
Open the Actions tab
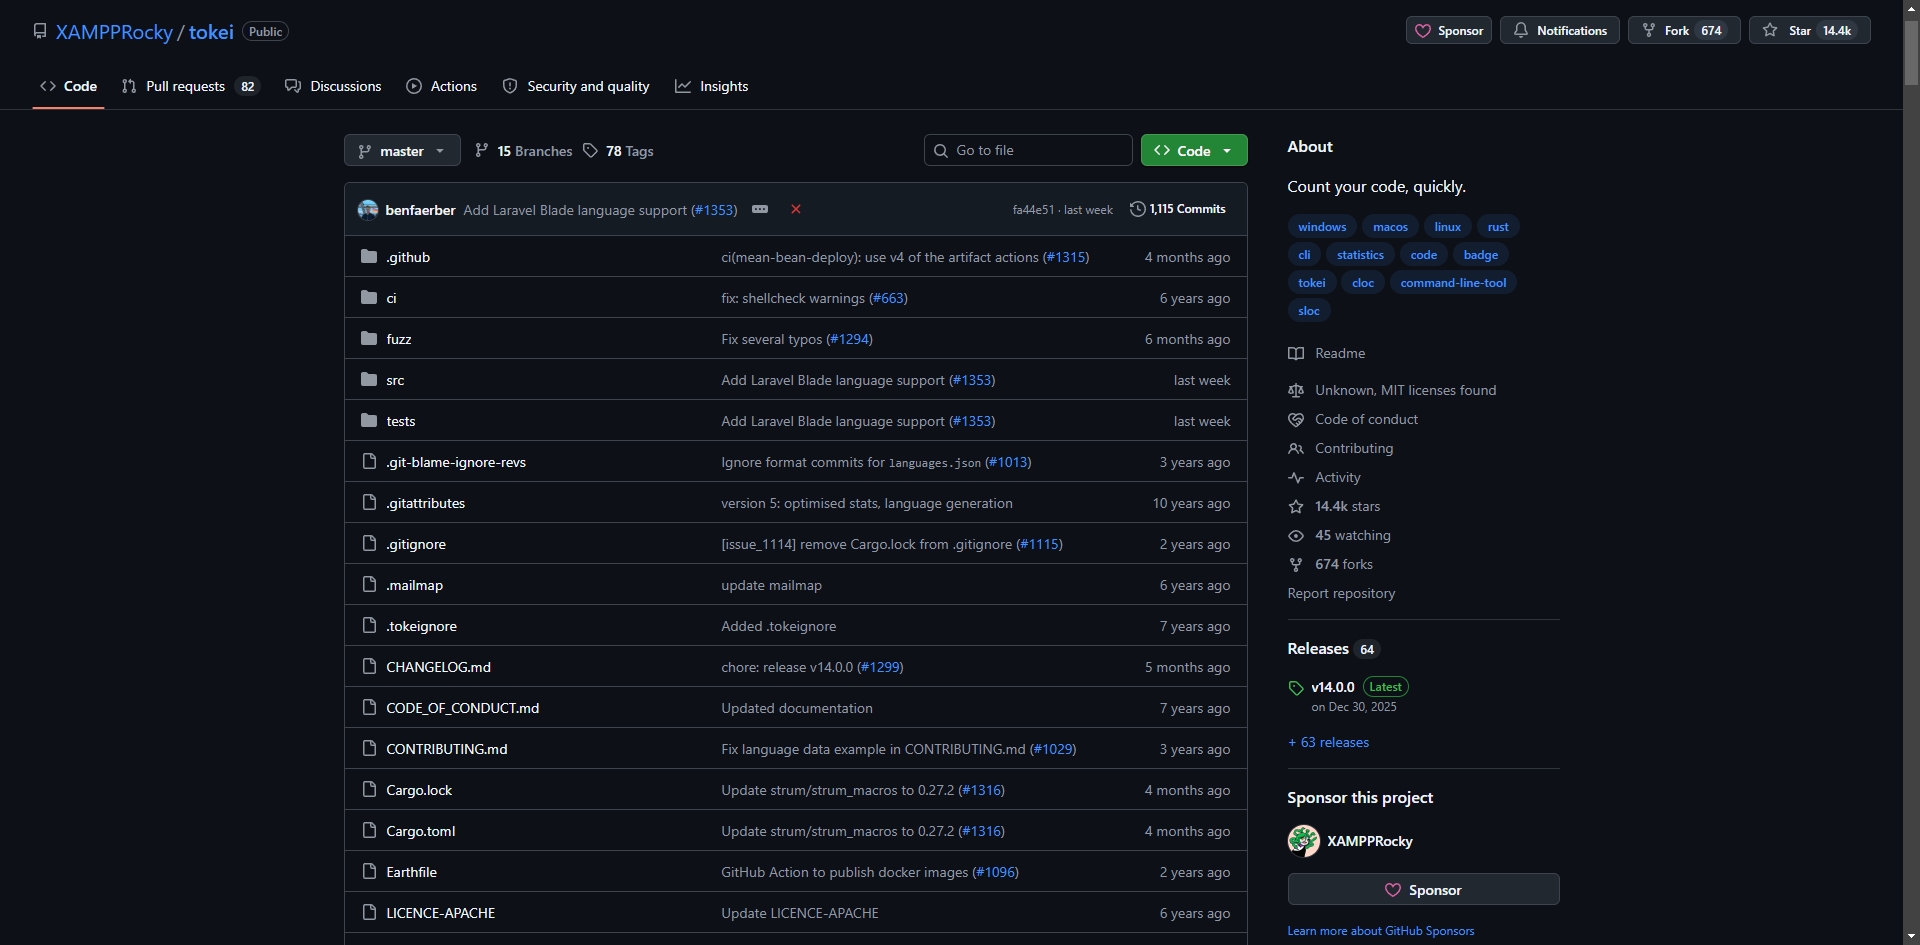pyautogui.click(x=441, y=86)
